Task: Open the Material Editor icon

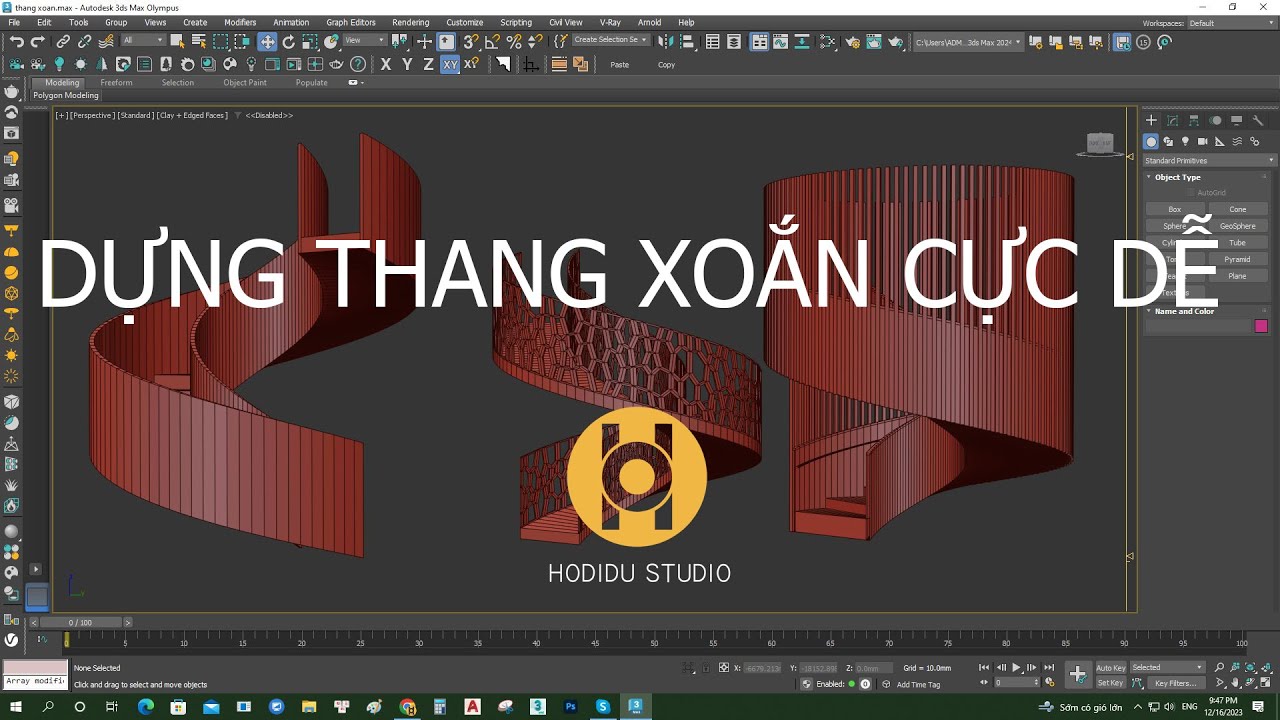Action: (828, 41)
